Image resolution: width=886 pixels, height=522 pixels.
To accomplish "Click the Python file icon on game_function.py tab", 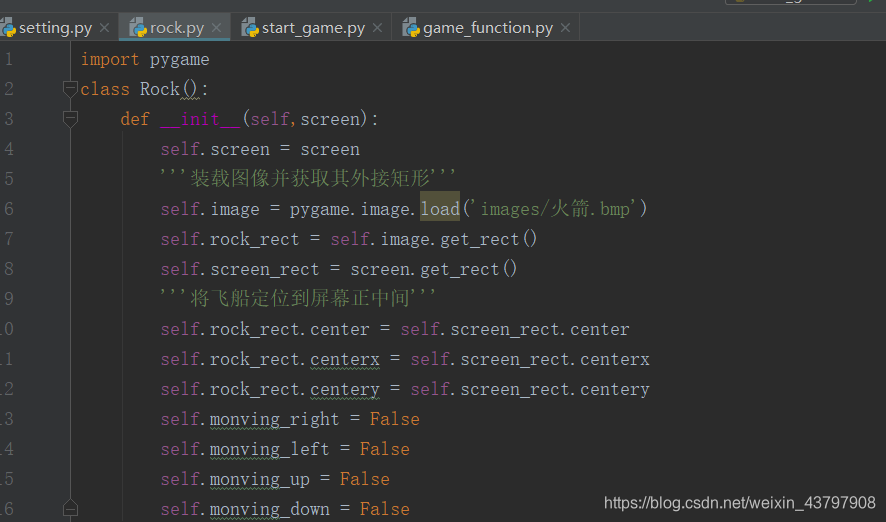I will [x=411, y=27].
